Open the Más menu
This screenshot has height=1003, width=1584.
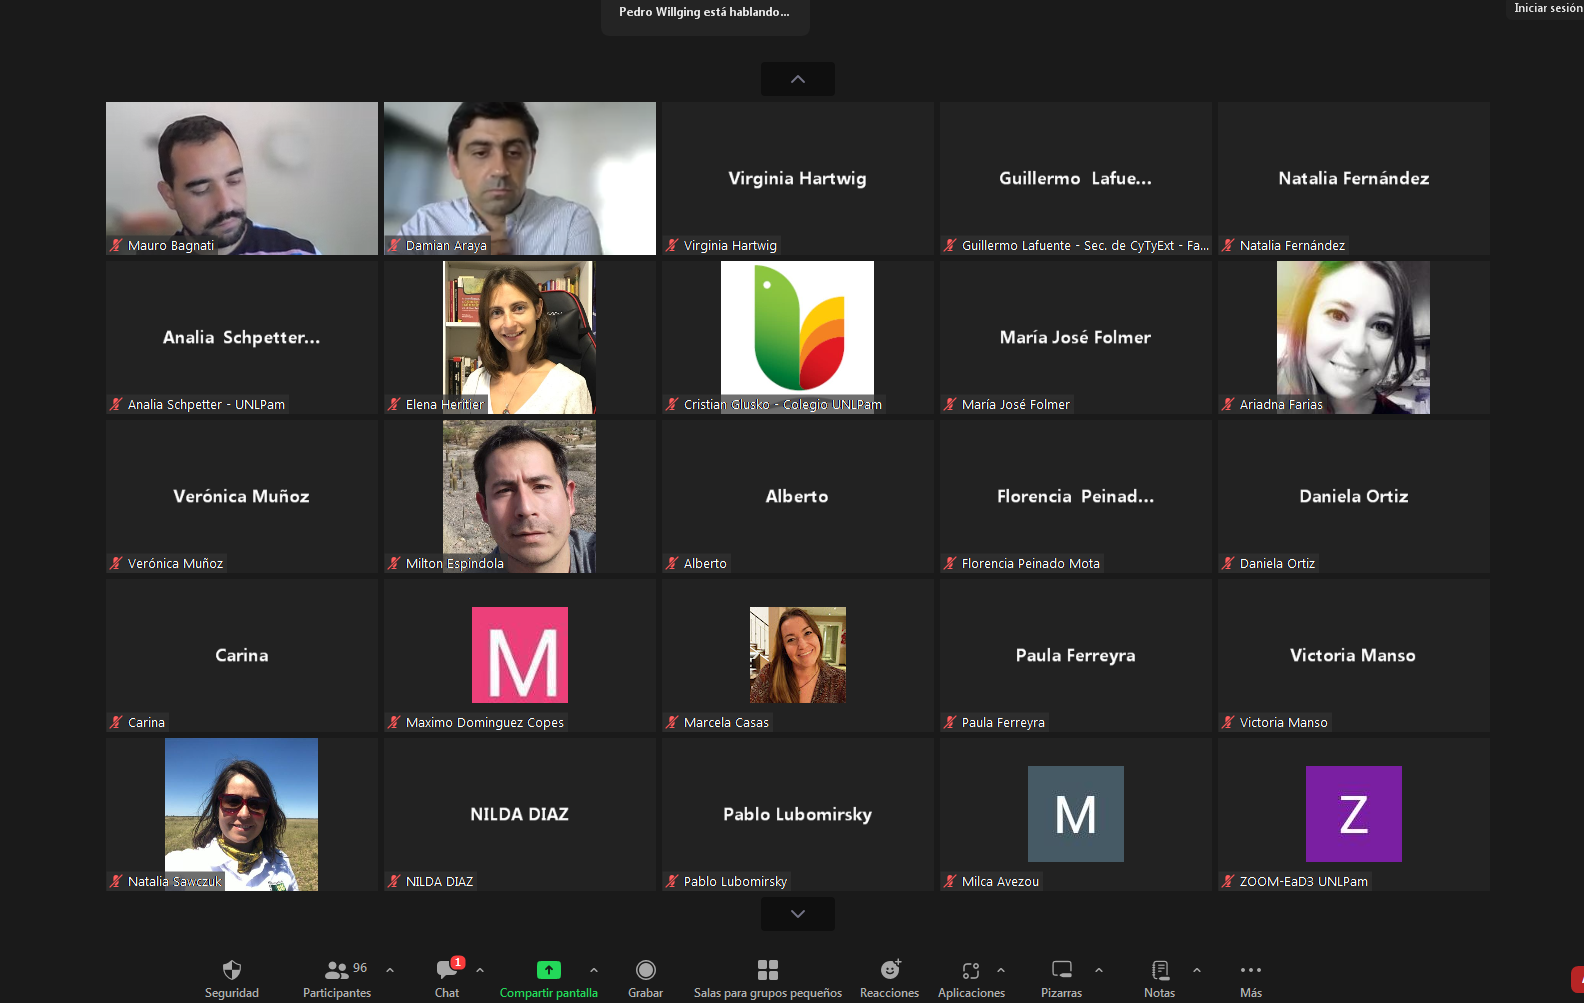(x=1251, y=970)
